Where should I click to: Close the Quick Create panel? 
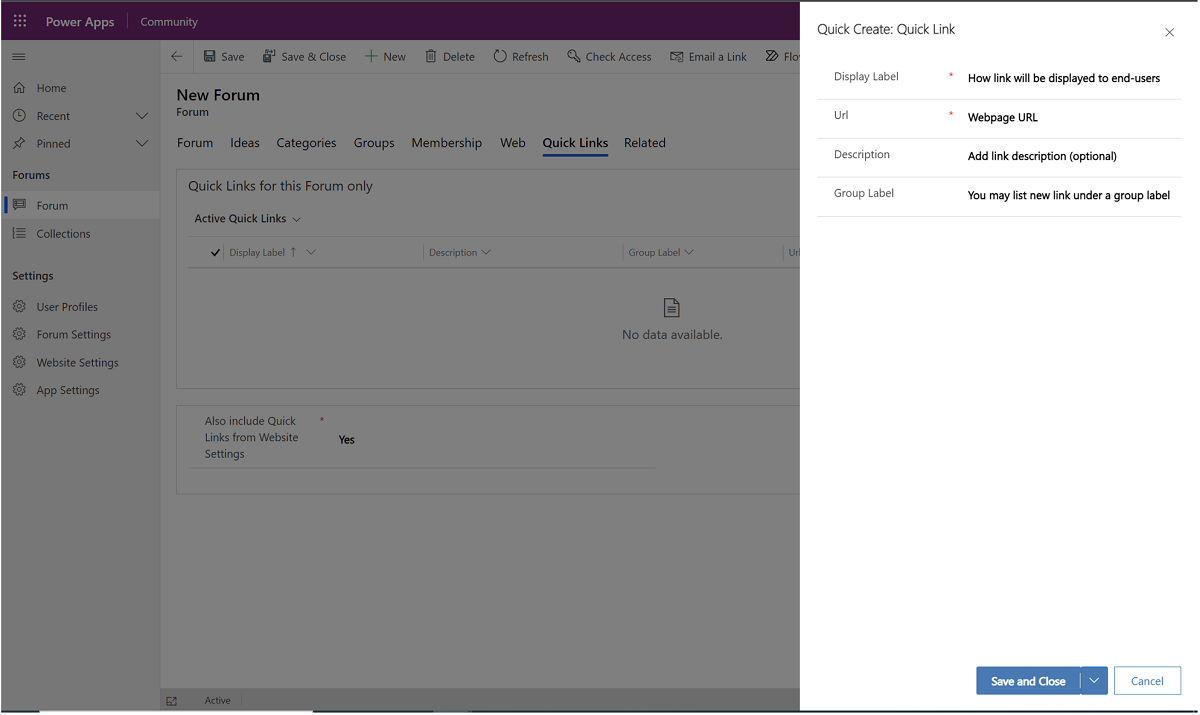pyautogui.click(x=1170, y=33)
